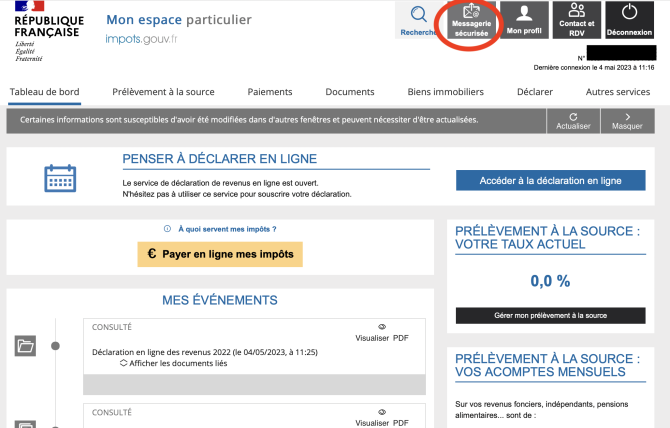The height and width of the screenshot is (428, 670).
Task: Click the Déconnexion power icon
Action: pos(629,14)
